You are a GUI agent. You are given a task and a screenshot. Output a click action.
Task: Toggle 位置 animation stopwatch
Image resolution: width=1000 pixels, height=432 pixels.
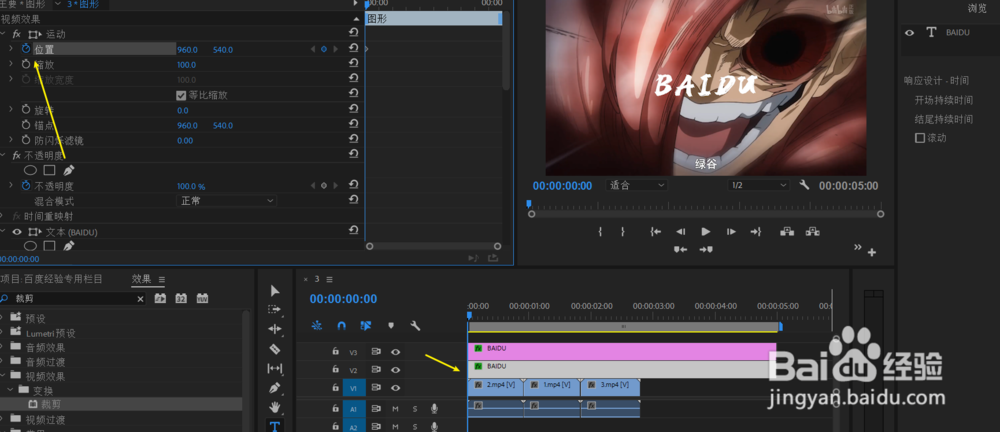point(26,48)
